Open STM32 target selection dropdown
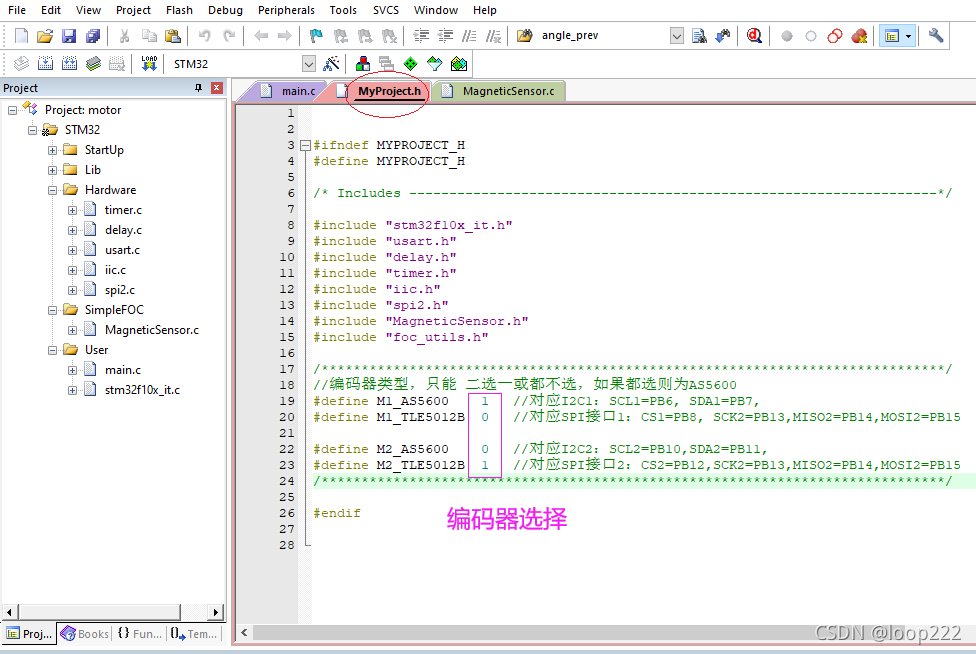 point(309,63)
